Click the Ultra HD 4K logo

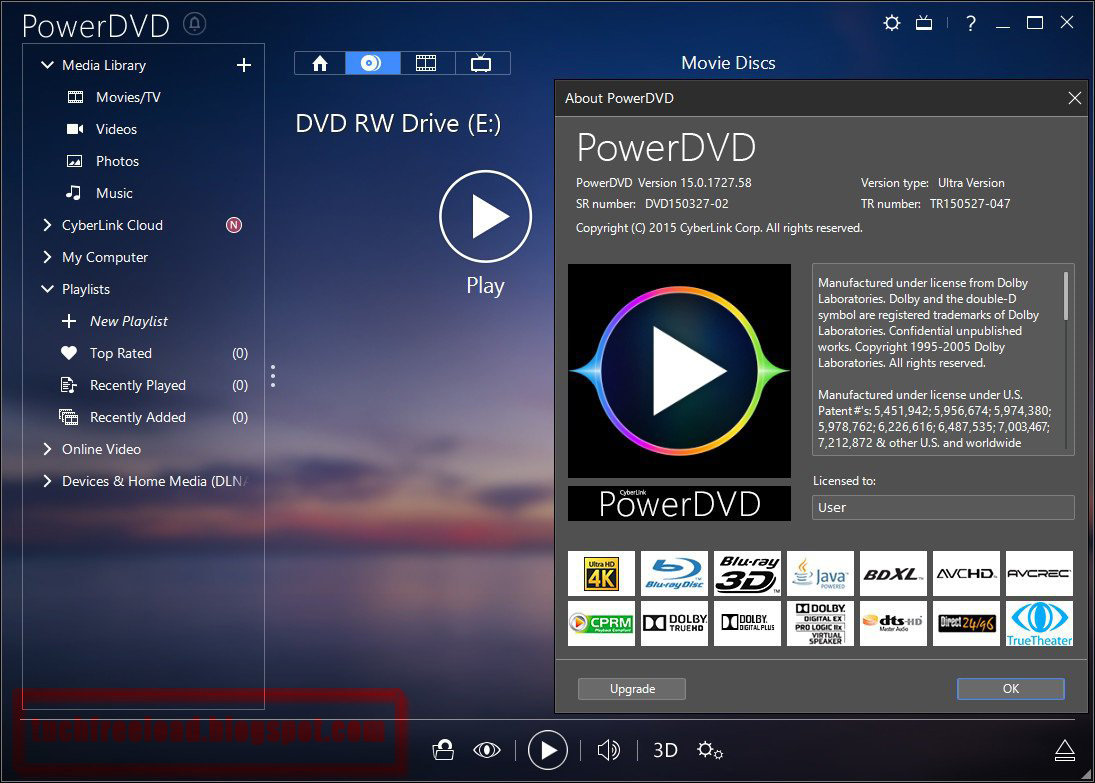[601, 573]
